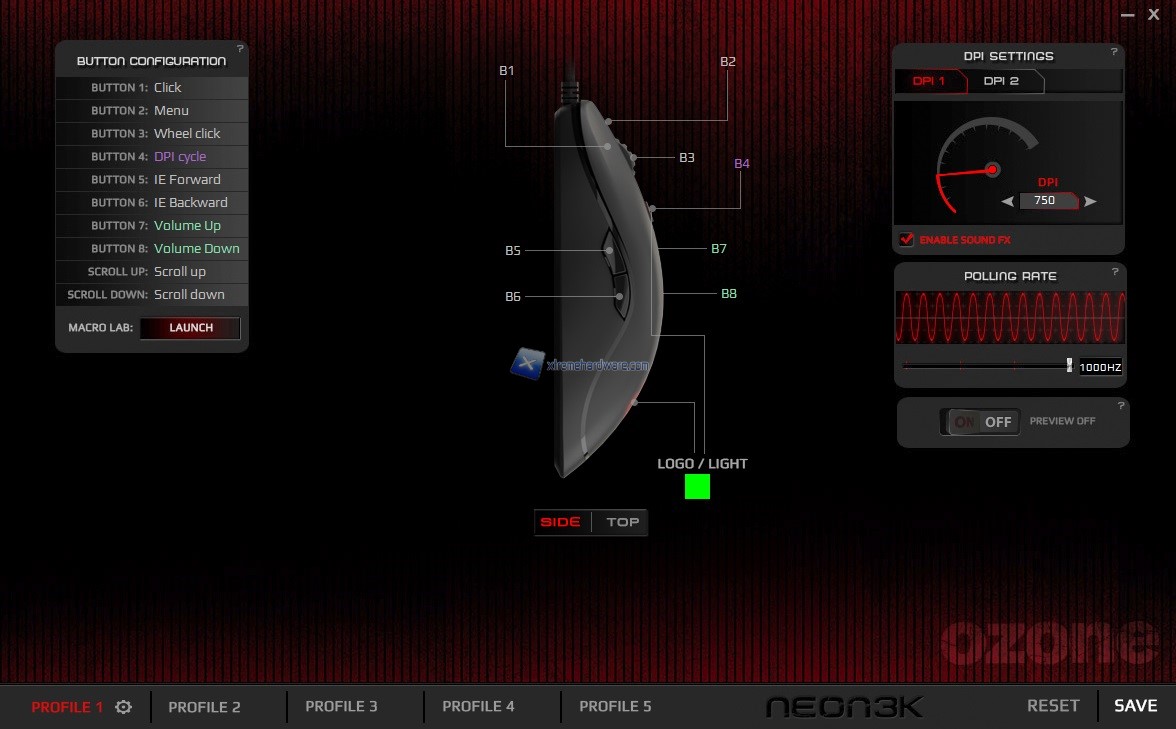Image resolution: width=1176 pixels, height=729 pixels.
Task: Select the Profile 3 tab
Action: tap(341, 707)
